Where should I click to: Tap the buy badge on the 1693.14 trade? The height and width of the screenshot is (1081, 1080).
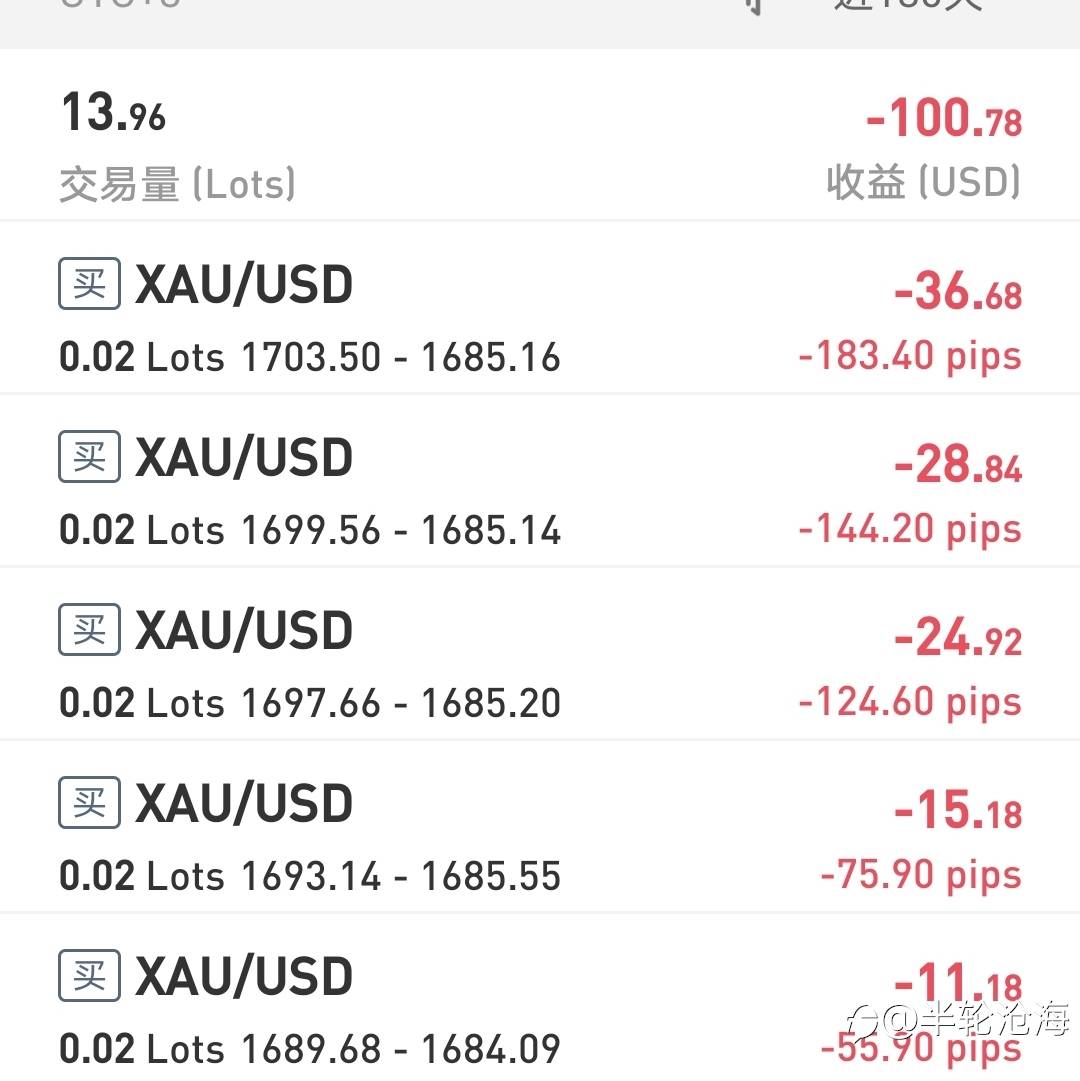[89, 803]
